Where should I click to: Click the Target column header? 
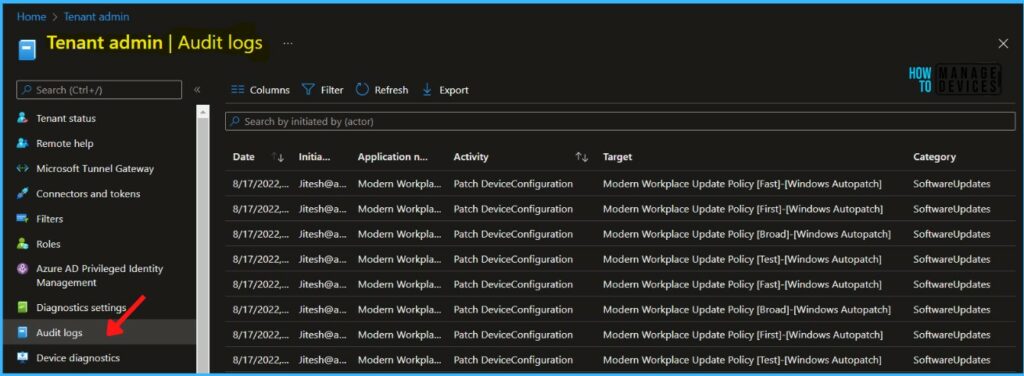tap(617, 157)
